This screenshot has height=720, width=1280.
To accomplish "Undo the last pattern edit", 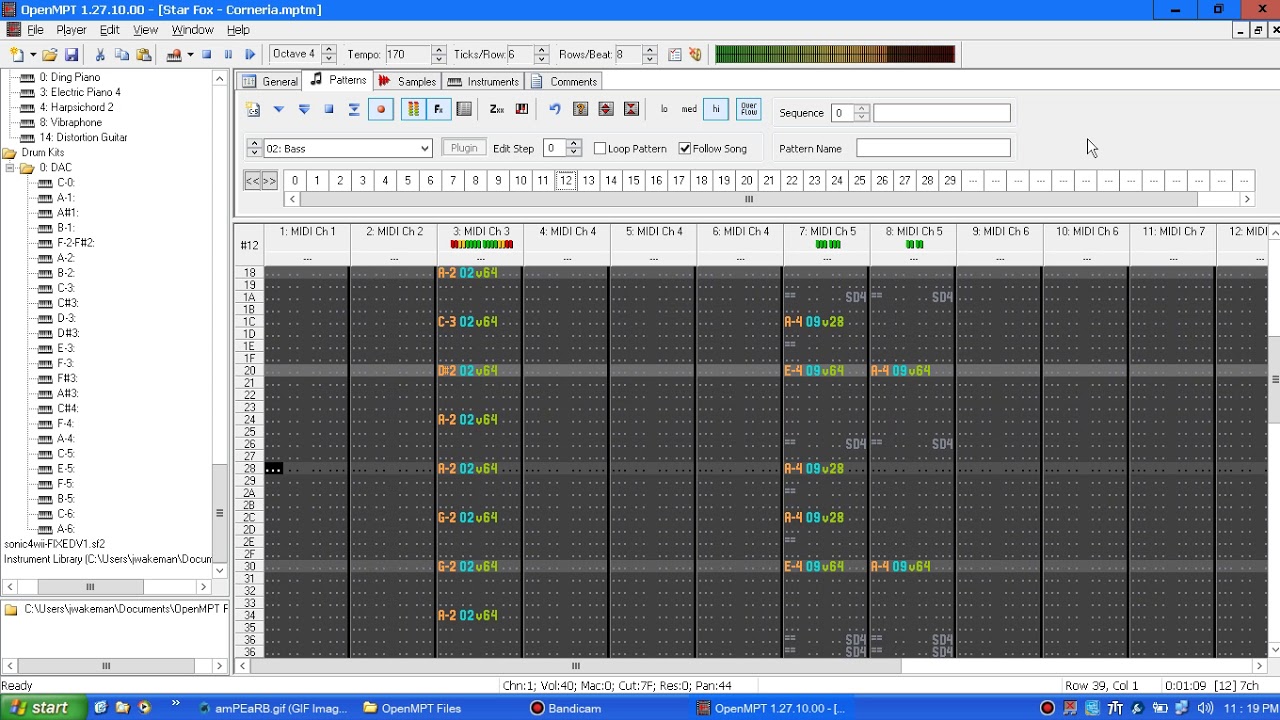I will click(x=555, y=109).
